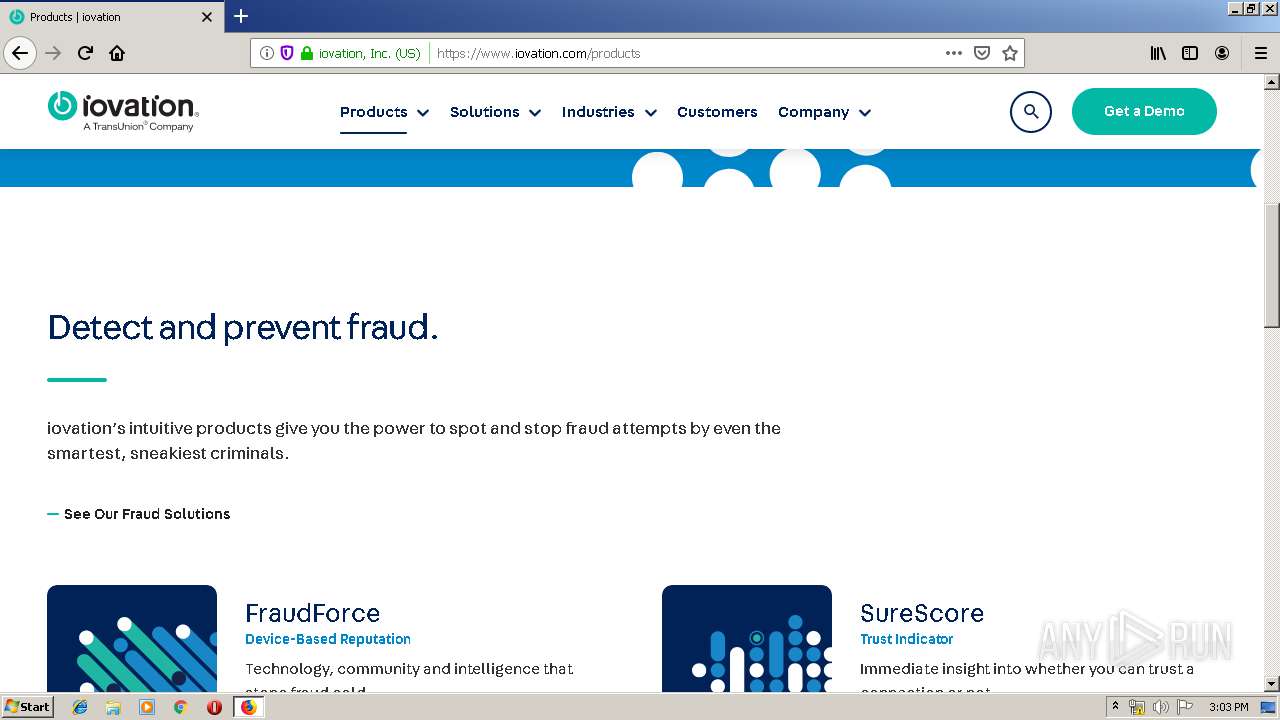This screenshot has width=1280, height=720.
Task: Follow the See Our Fraud Solutions link
Action: pyautogui.click(x=147, y=514)
